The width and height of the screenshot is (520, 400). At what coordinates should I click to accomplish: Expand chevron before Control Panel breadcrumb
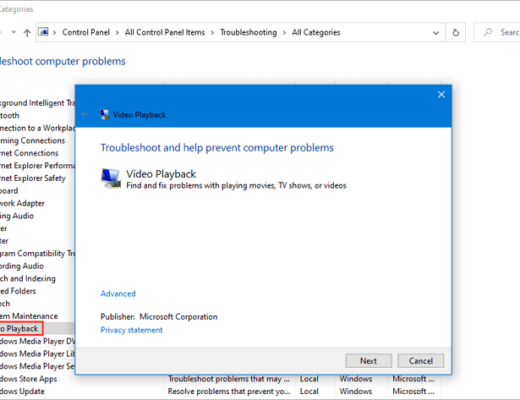(x=55, y=33)
